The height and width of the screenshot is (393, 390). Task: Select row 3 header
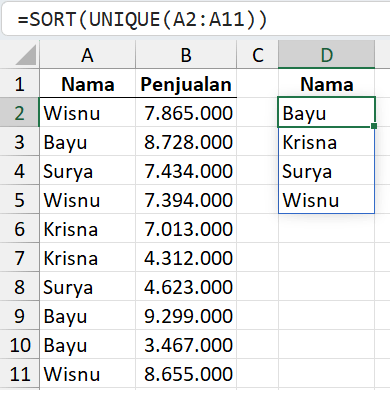(19, 141)
